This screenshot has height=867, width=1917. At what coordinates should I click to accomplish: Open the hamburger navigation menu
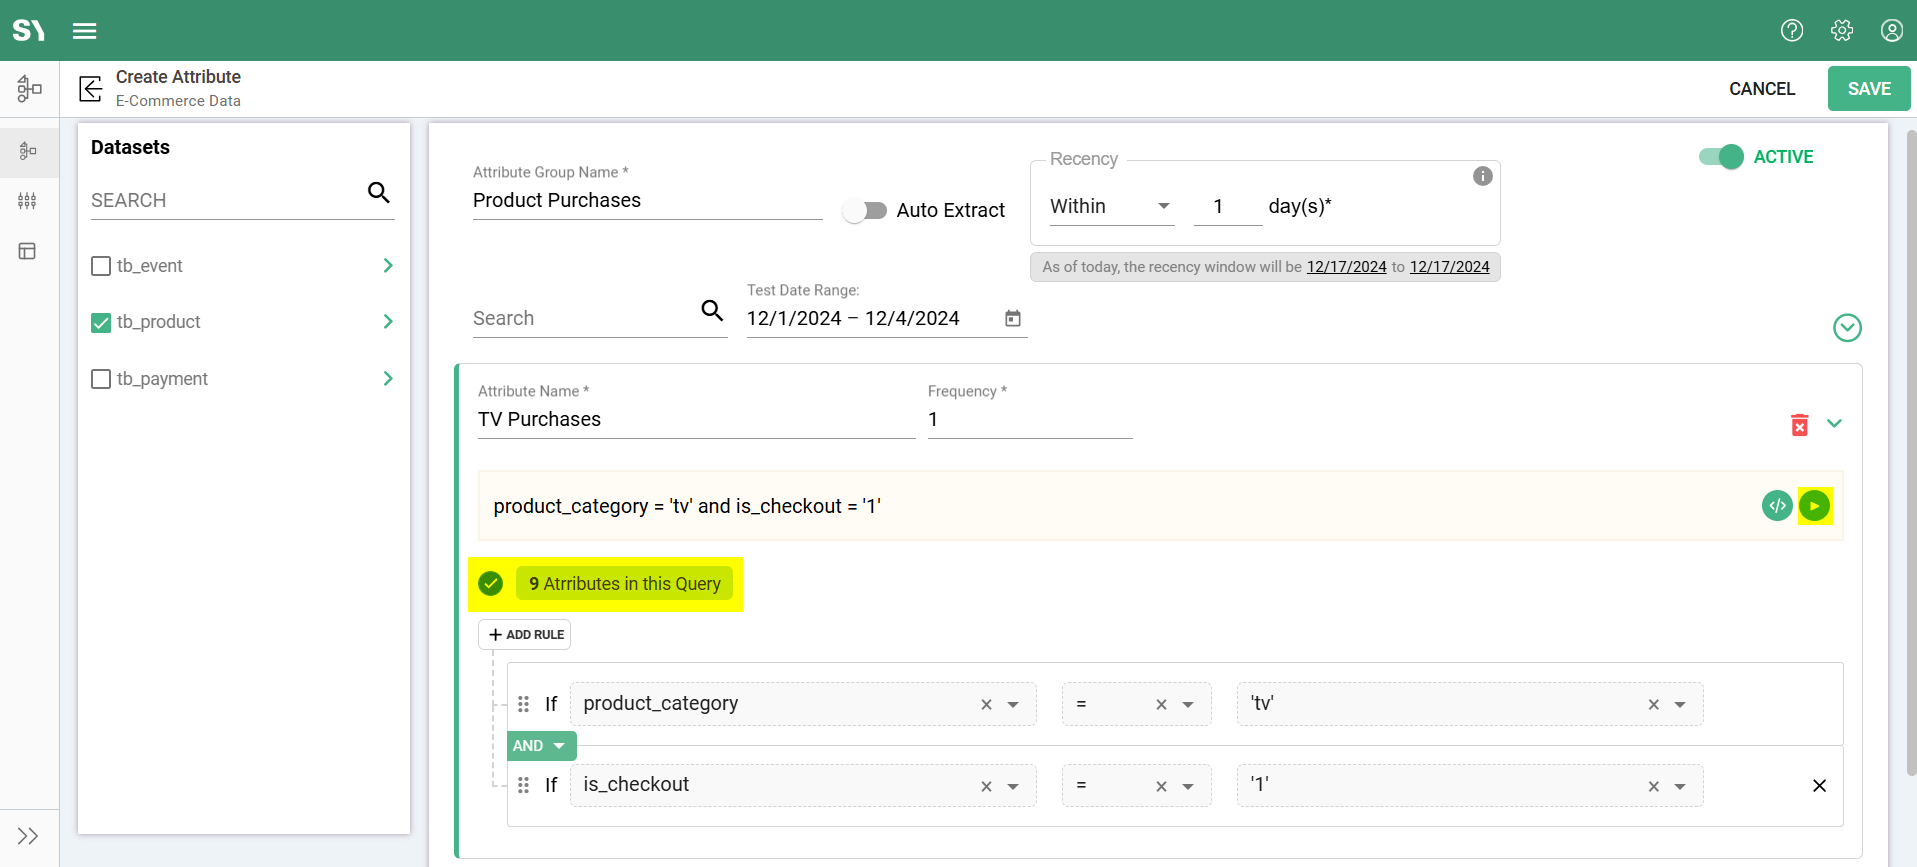point(85,31)
